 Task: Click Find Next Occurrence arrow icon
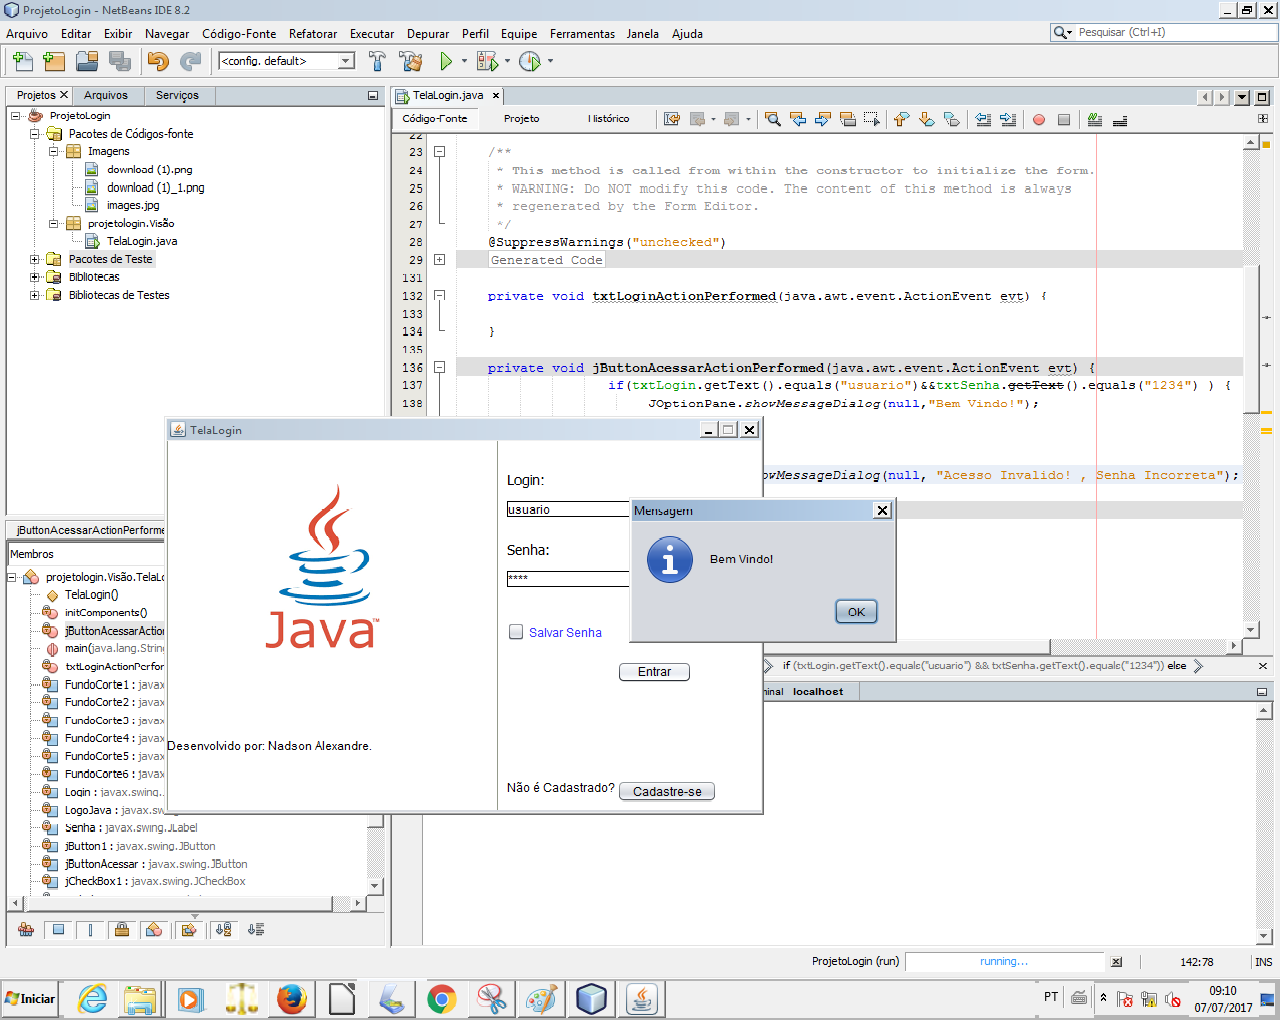(x=823, y=119)
